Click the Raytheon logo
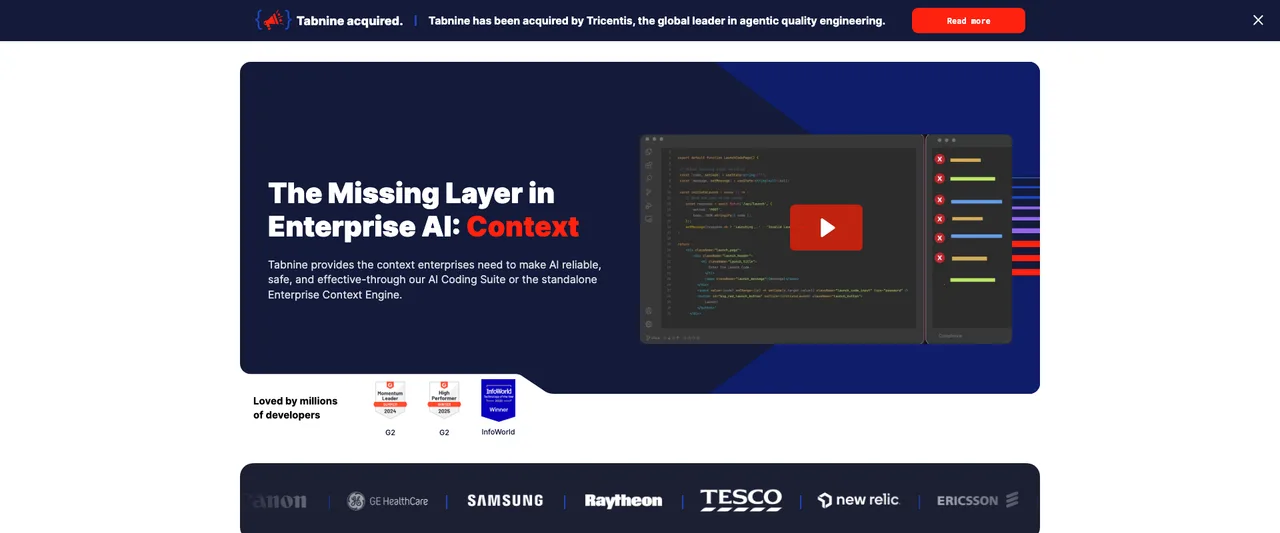This screenshot has height=533, width=1280. click(x=623, y=501)
